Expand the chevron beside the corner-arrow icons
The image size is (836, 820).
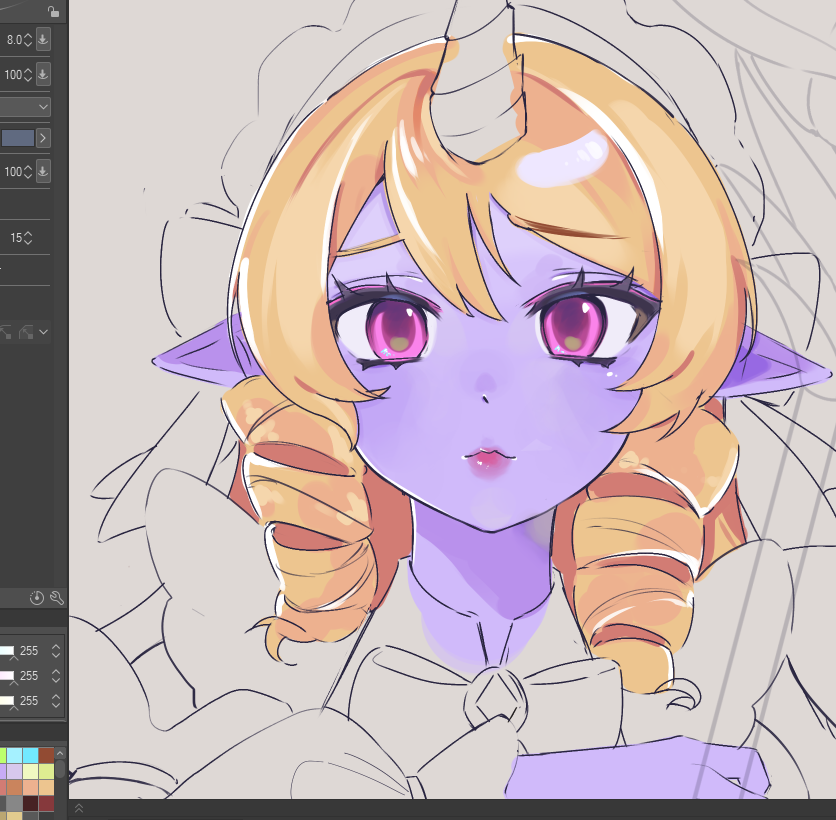tap(44, 332)
